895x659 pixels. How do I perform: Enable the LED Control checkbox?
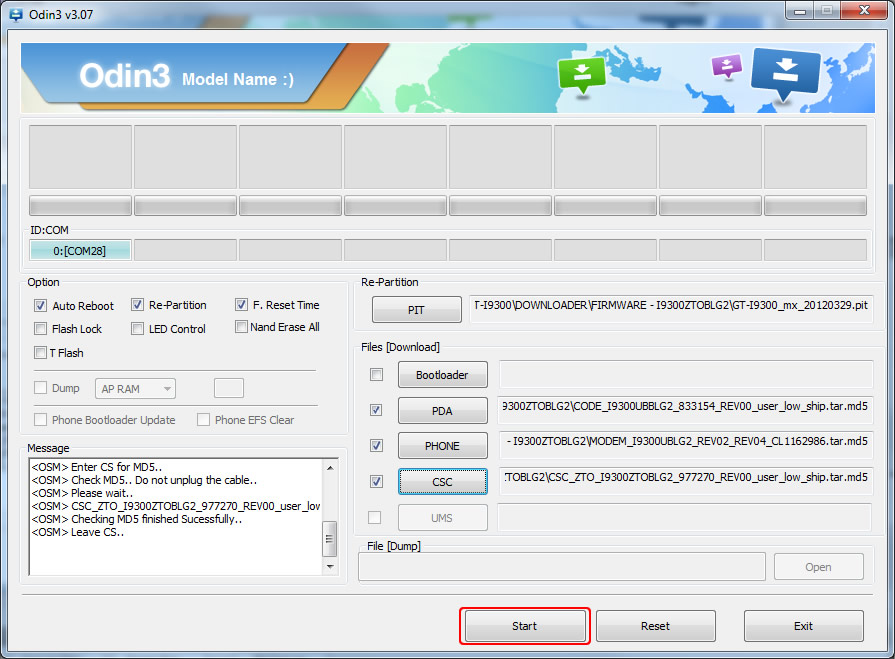[x=138, y=329]
